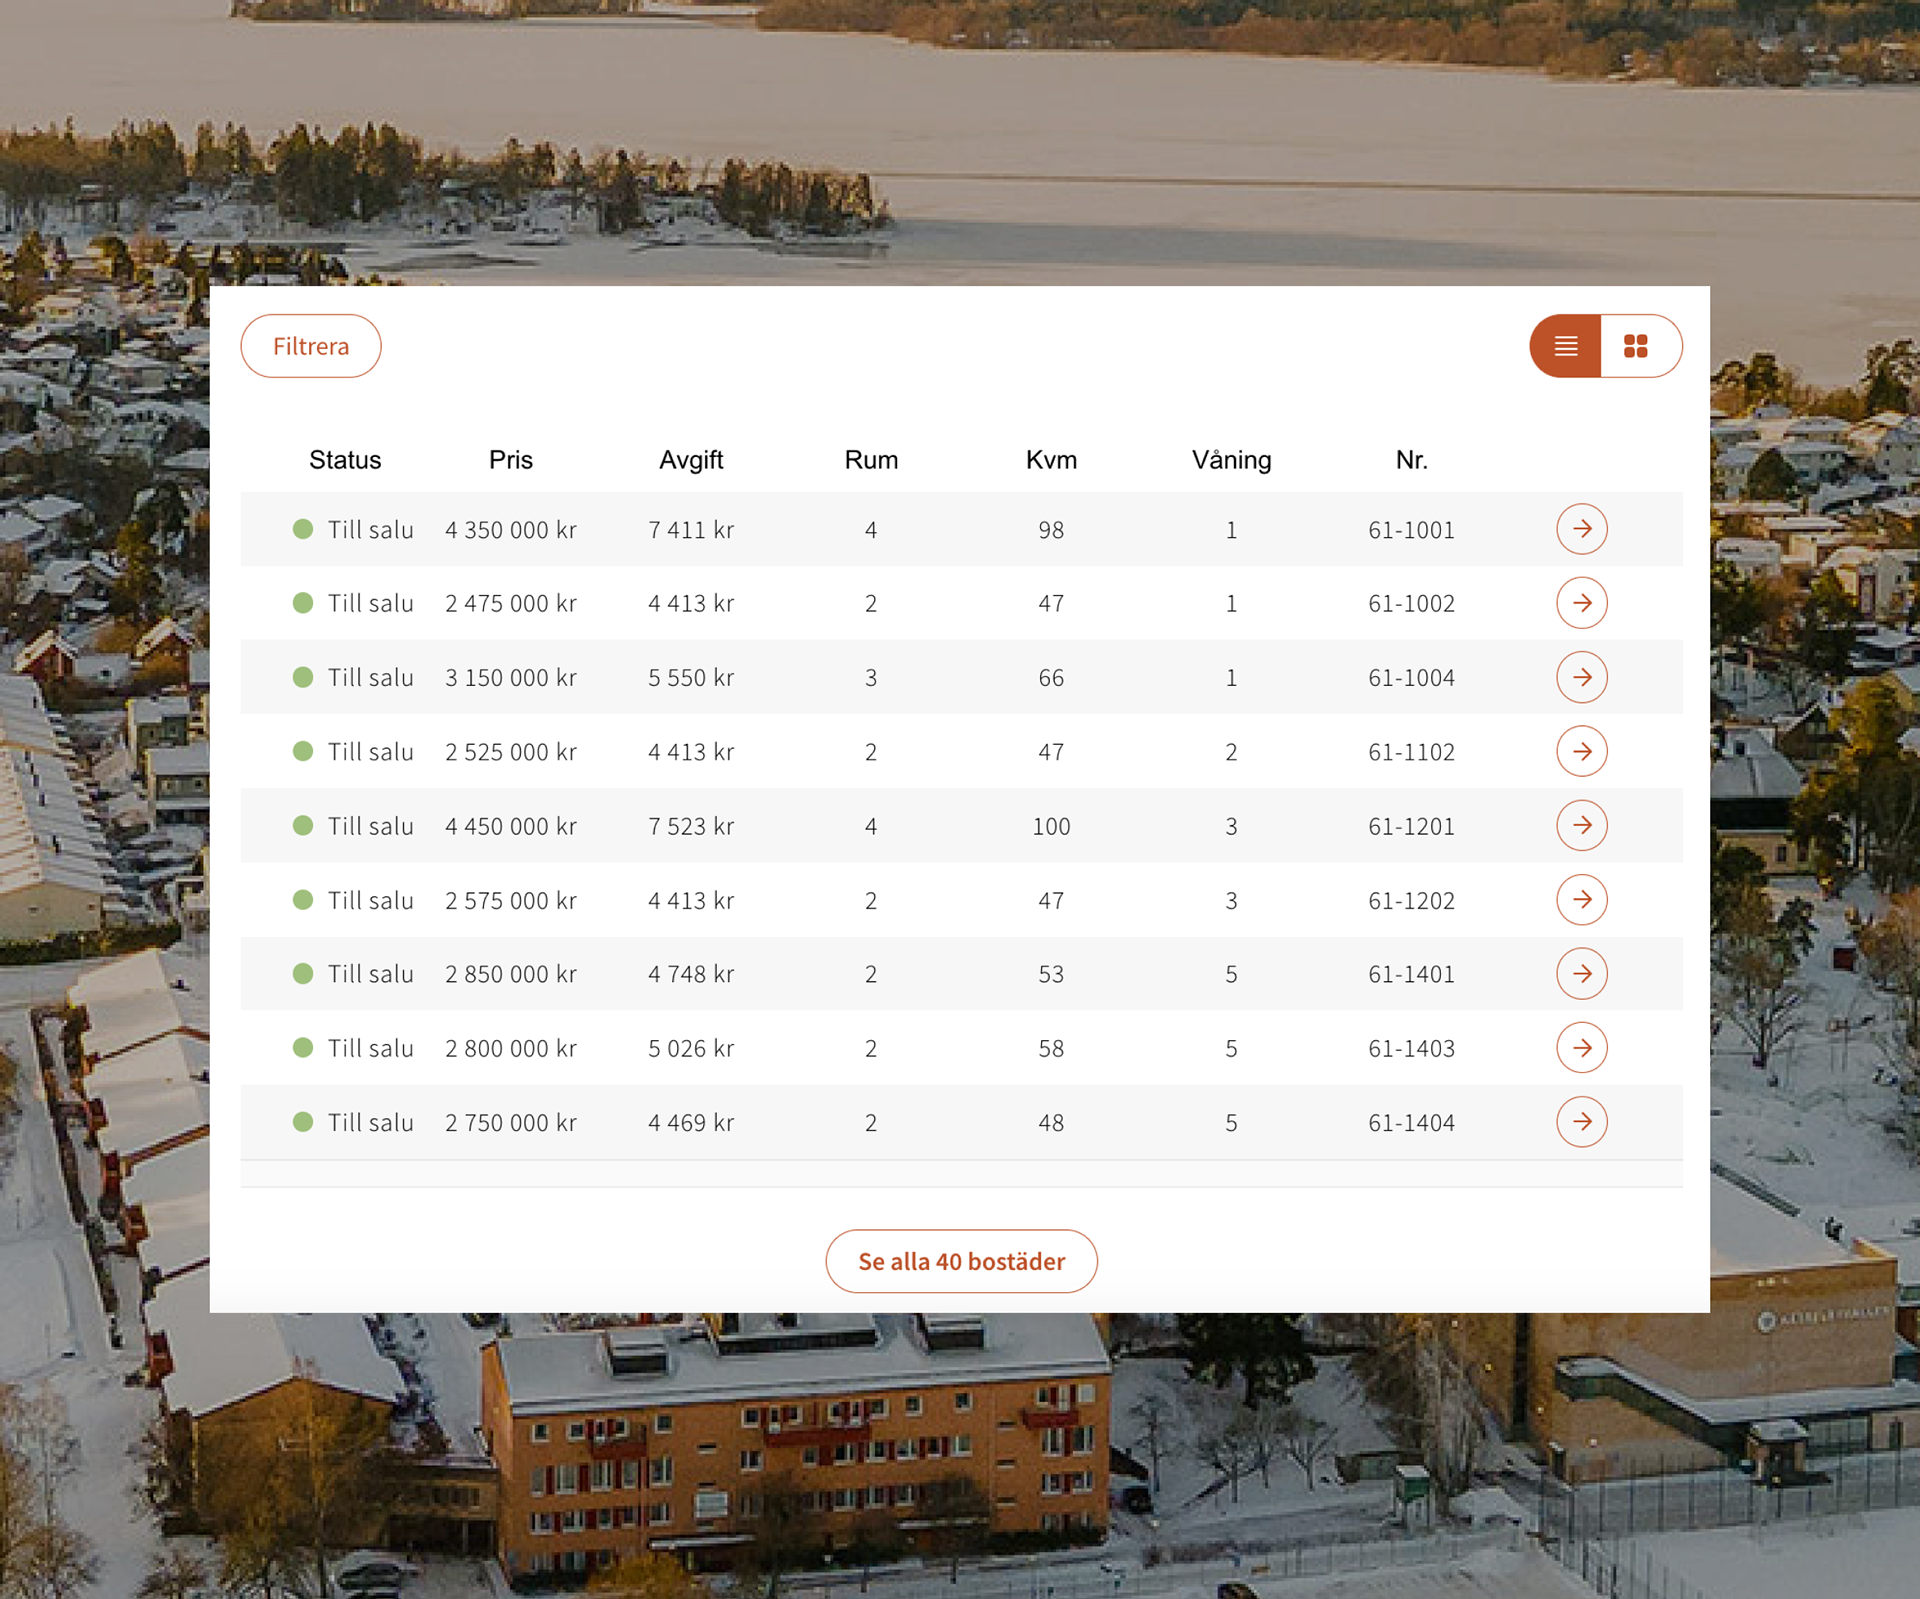The image size is (1920, 1599).
Task: Sort by Avgift column header
Action: (x=691, y=460)
